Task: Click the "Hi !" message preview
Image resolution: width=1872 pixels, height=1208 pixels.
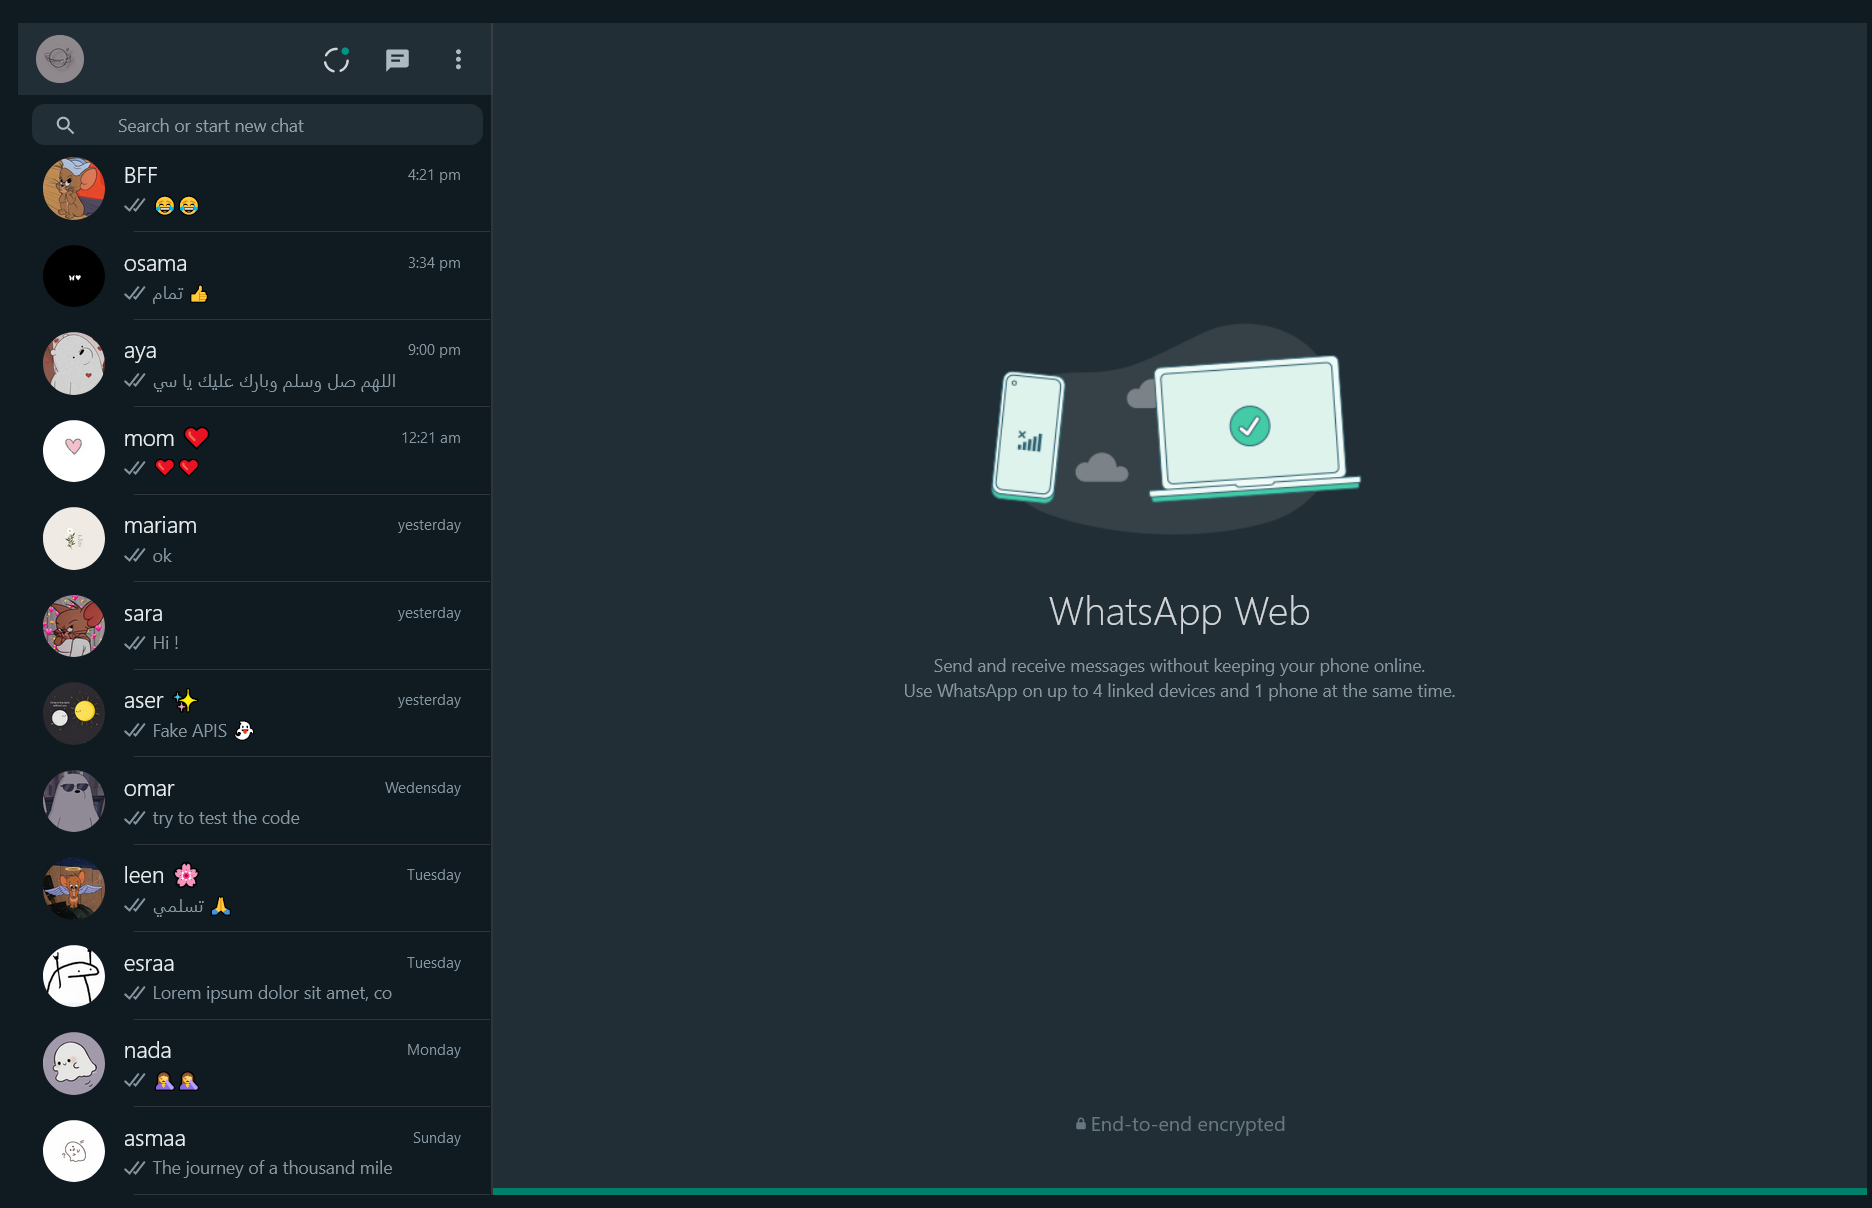Action: (x=166, y=643)
